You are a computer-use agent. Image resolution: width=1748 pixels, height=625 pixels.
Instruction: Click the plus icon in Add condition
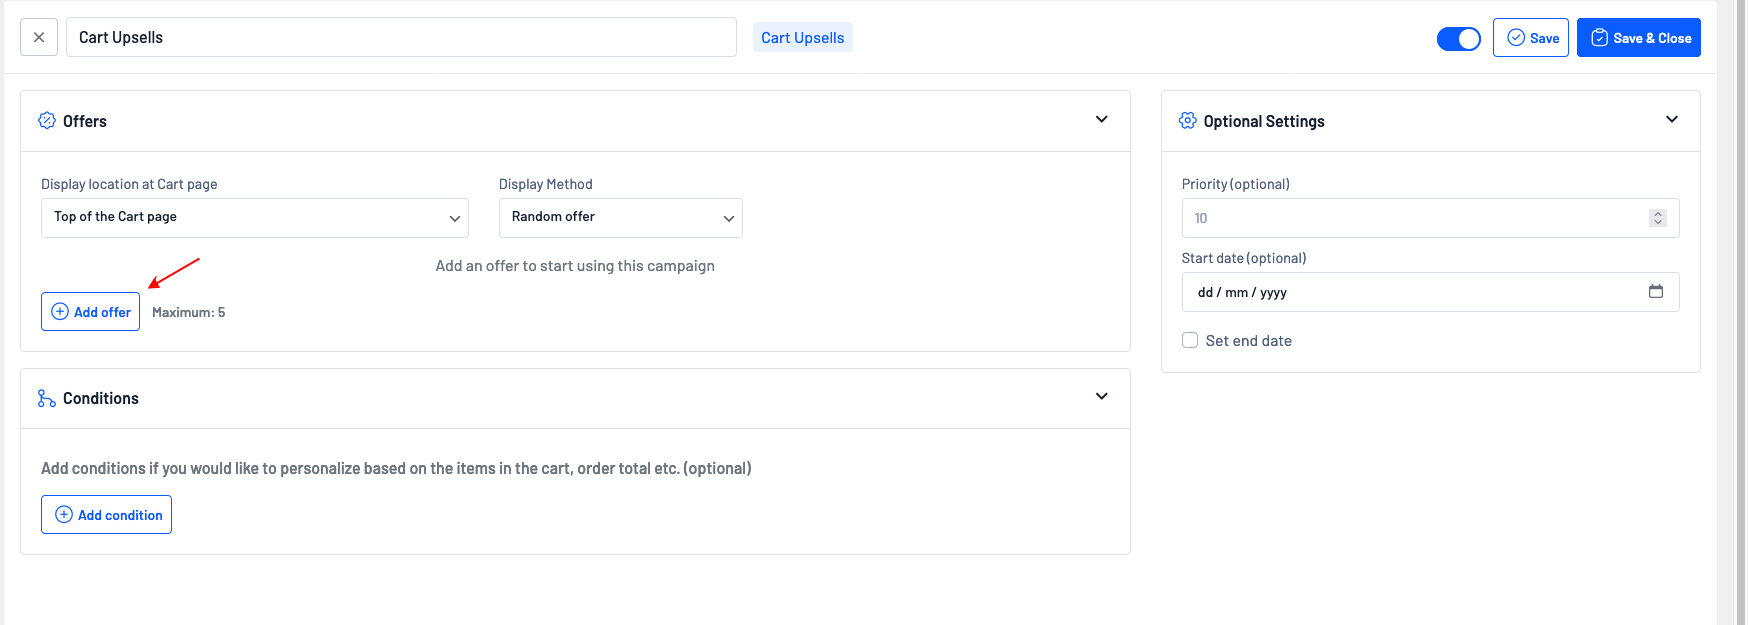pos(64,515)
